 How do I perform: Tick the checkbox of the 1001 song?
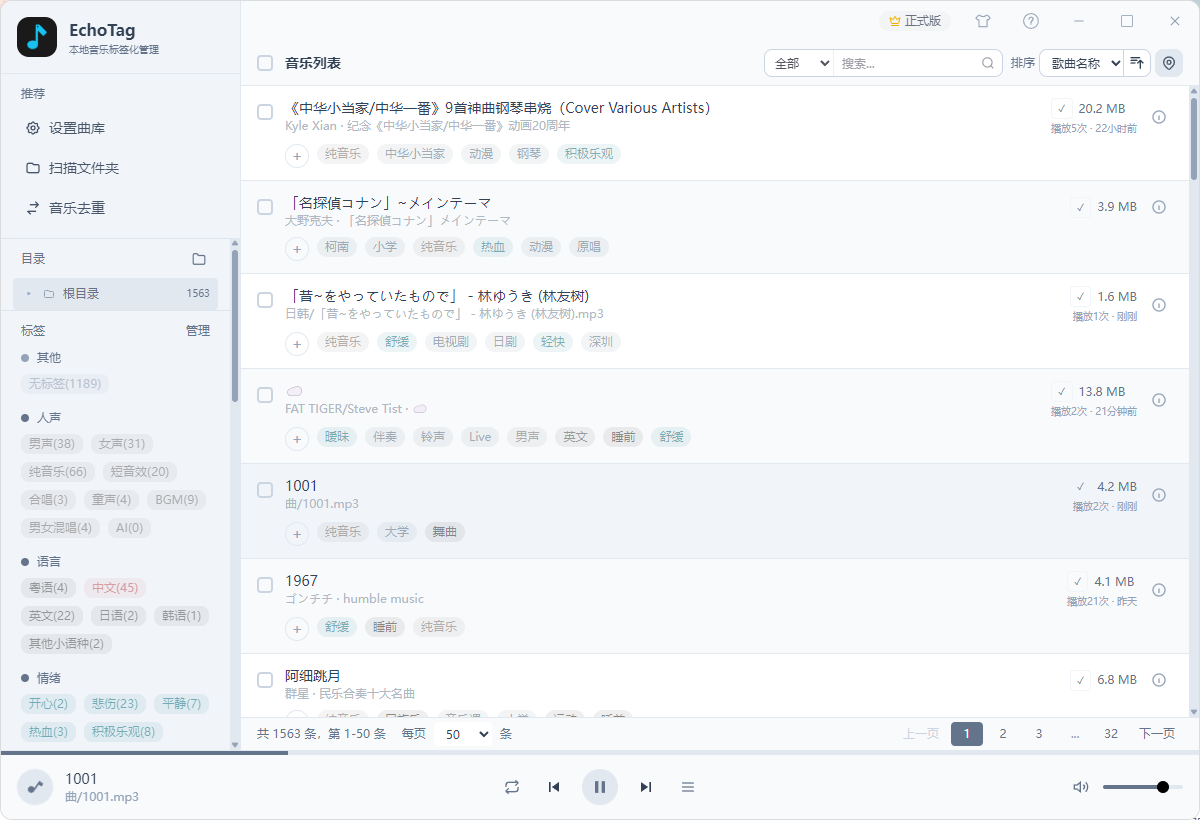pyautogui.click(x=264, y=490)
